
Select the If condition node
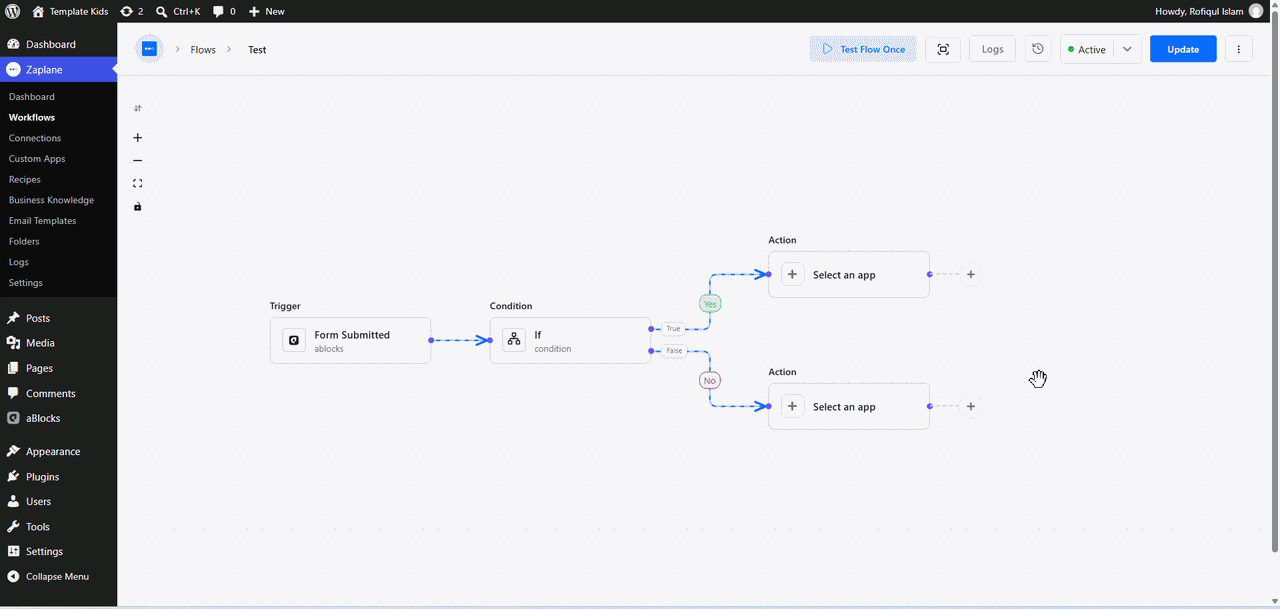click(570, 340)
